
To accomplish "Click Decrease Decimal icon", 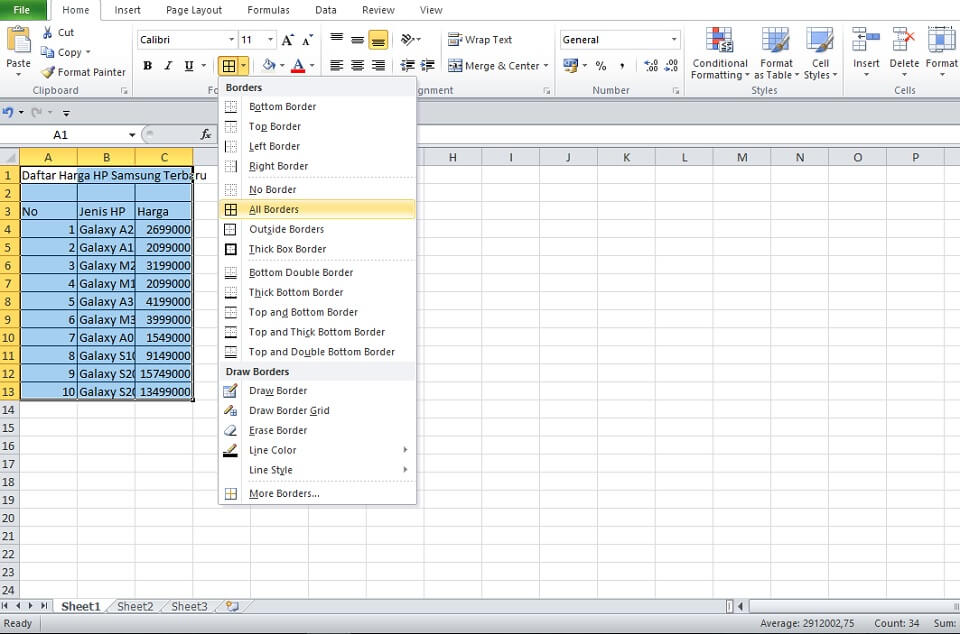I will tap(671, 65).
